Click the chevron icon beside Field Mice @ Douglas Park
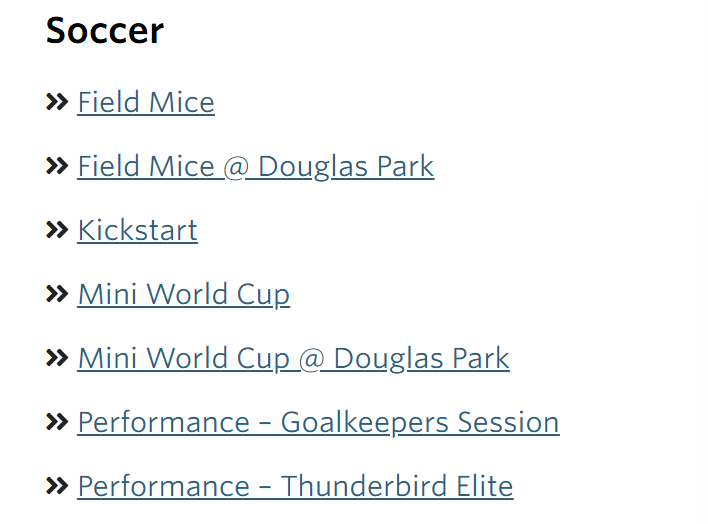This screenshot has width=708, height=524. (57, 166)
